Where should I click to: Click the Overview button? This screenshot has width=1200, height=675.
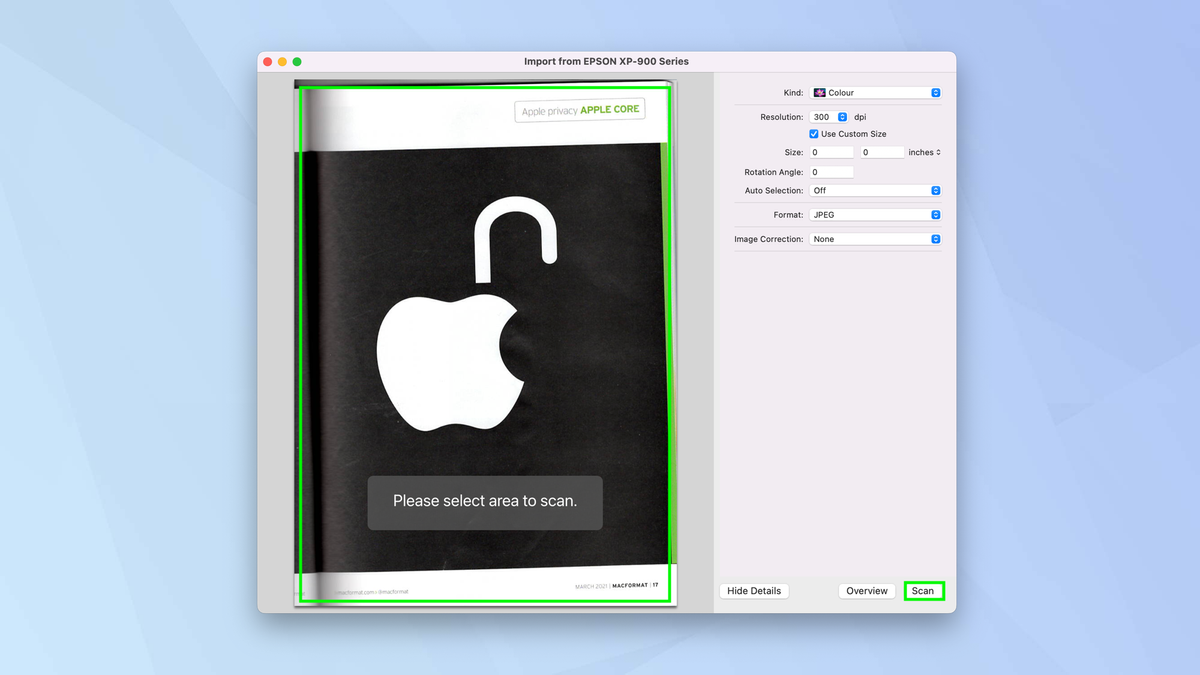[866, 590]
